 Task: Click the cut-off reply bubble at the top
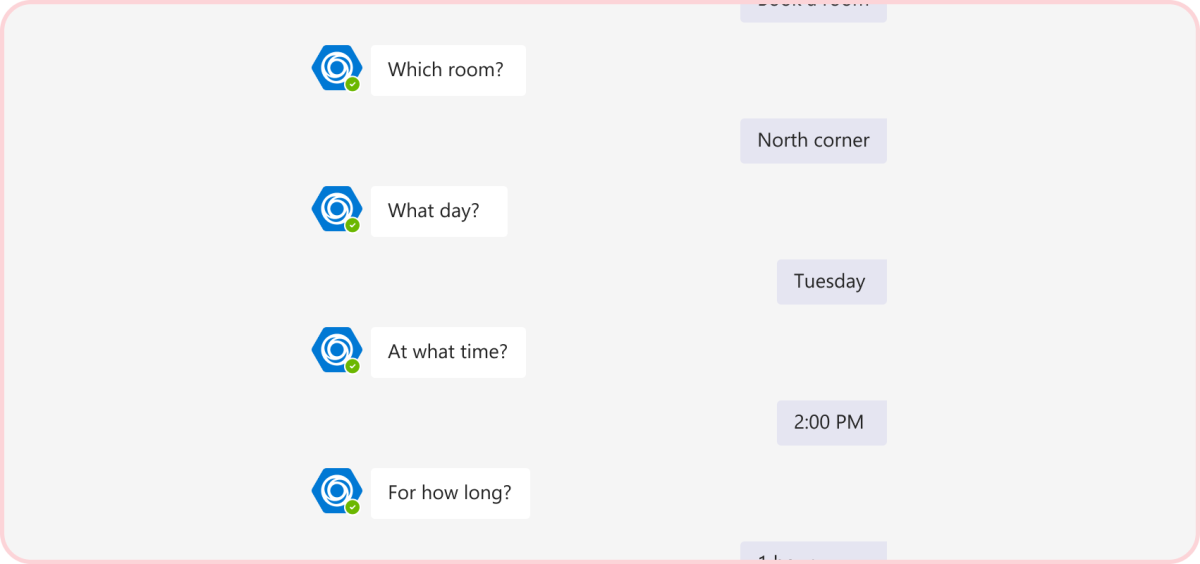813,10
